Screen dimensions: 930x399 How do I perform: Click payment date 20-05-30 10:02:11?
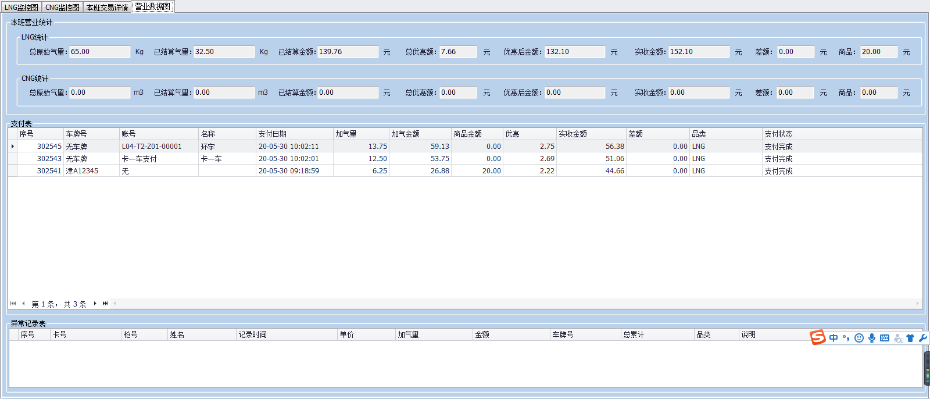pyautogui.click(x=295, y=146)
